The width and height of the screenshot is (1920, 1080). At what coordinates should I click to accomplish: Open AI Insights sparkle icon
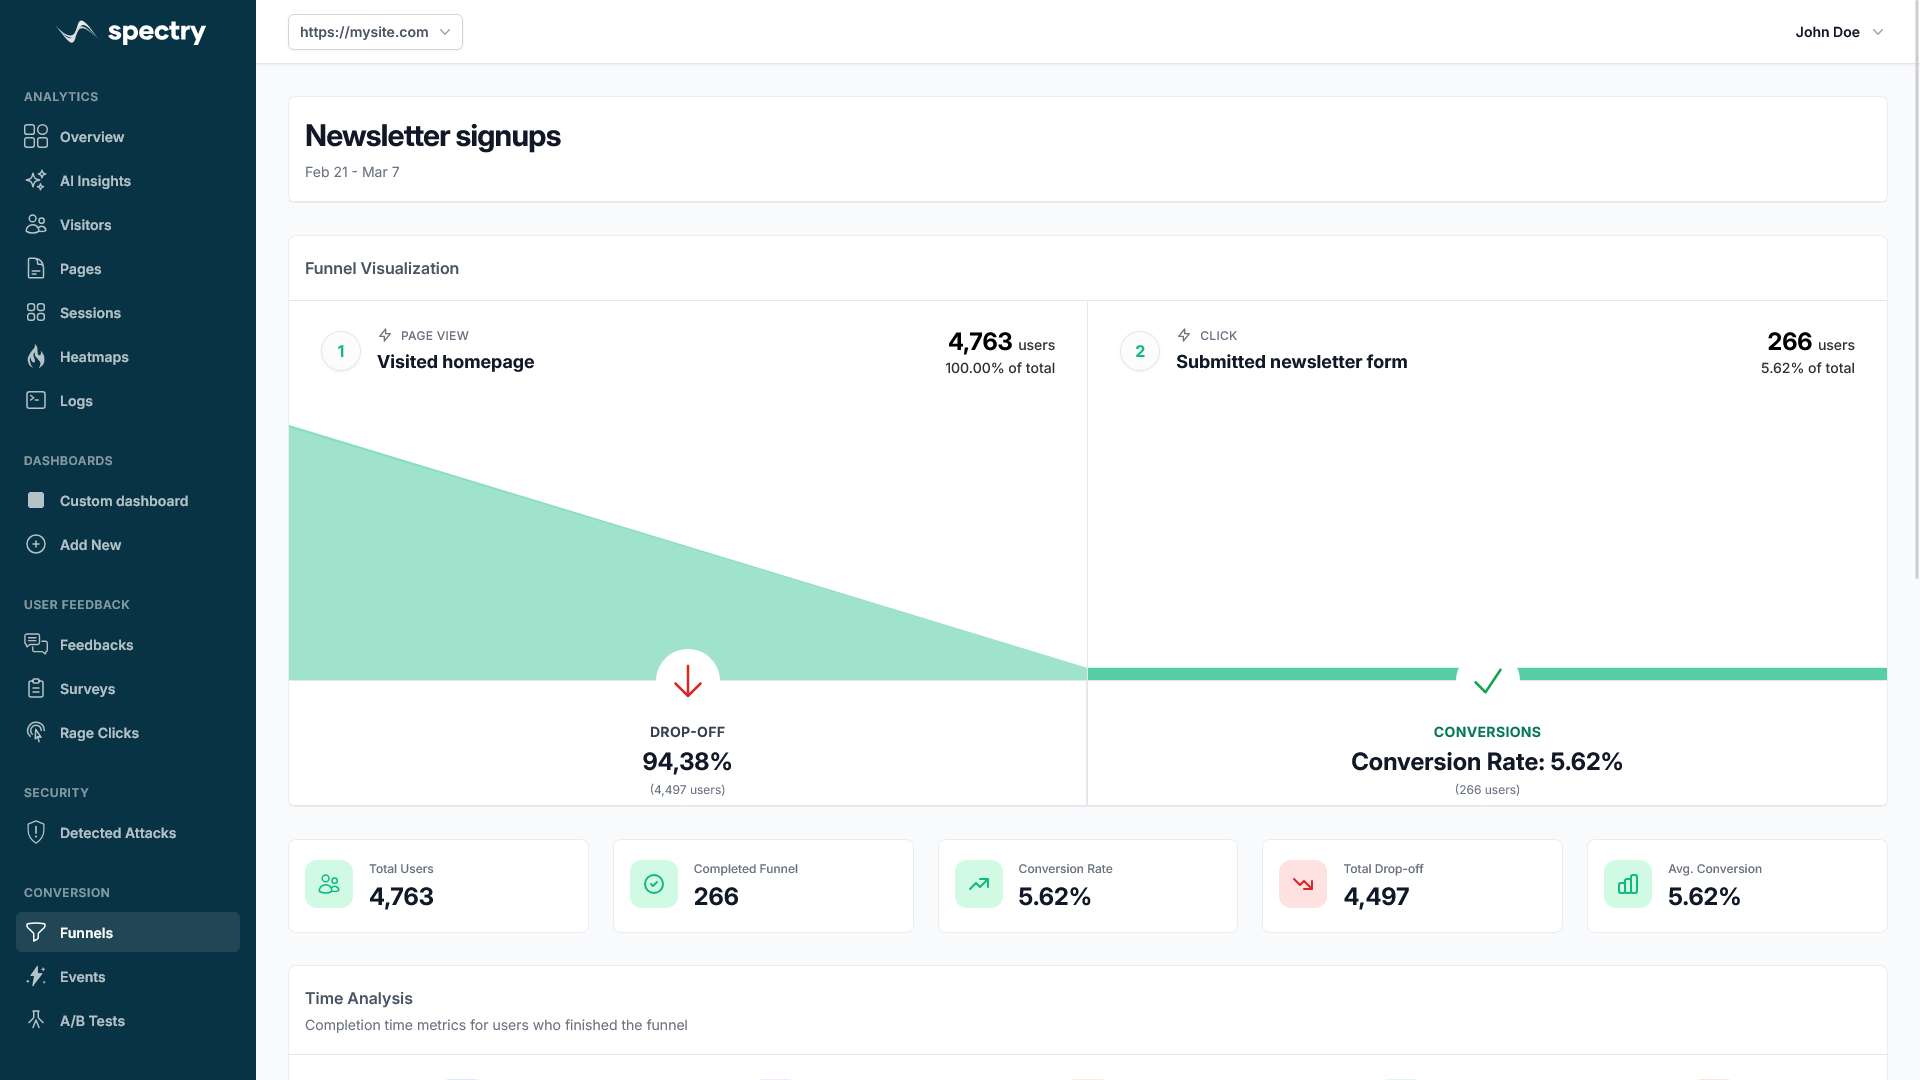pyautogui.click(x=36, y=181)
